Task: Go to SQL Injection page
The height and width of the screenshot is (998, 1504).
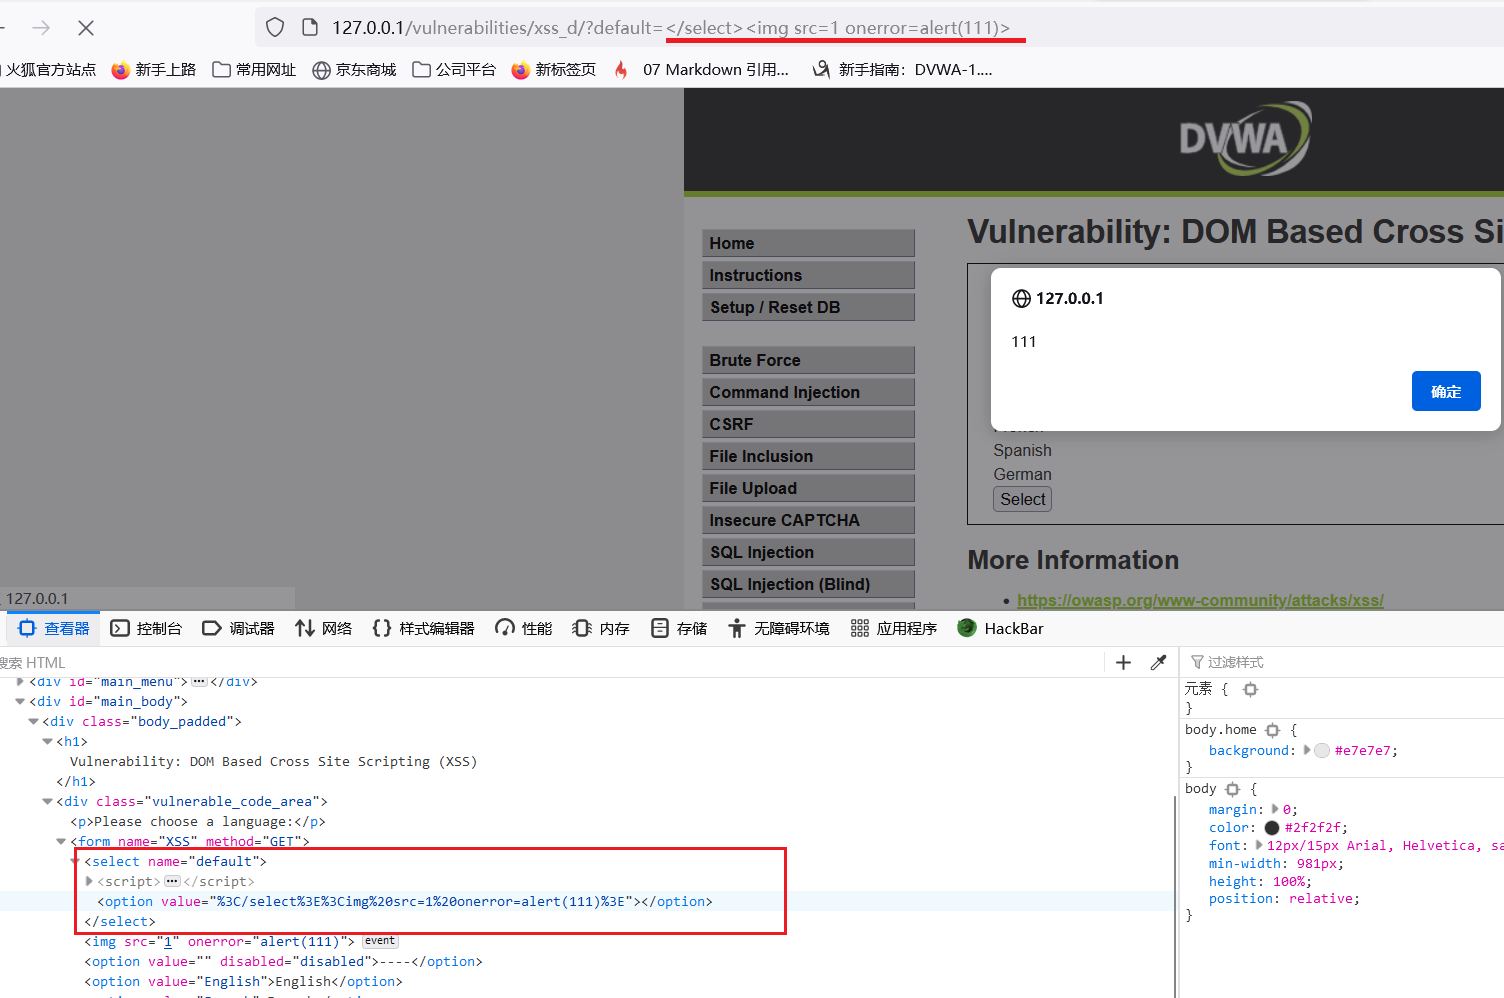Action: pyautogui.click(x=808, y=552)
